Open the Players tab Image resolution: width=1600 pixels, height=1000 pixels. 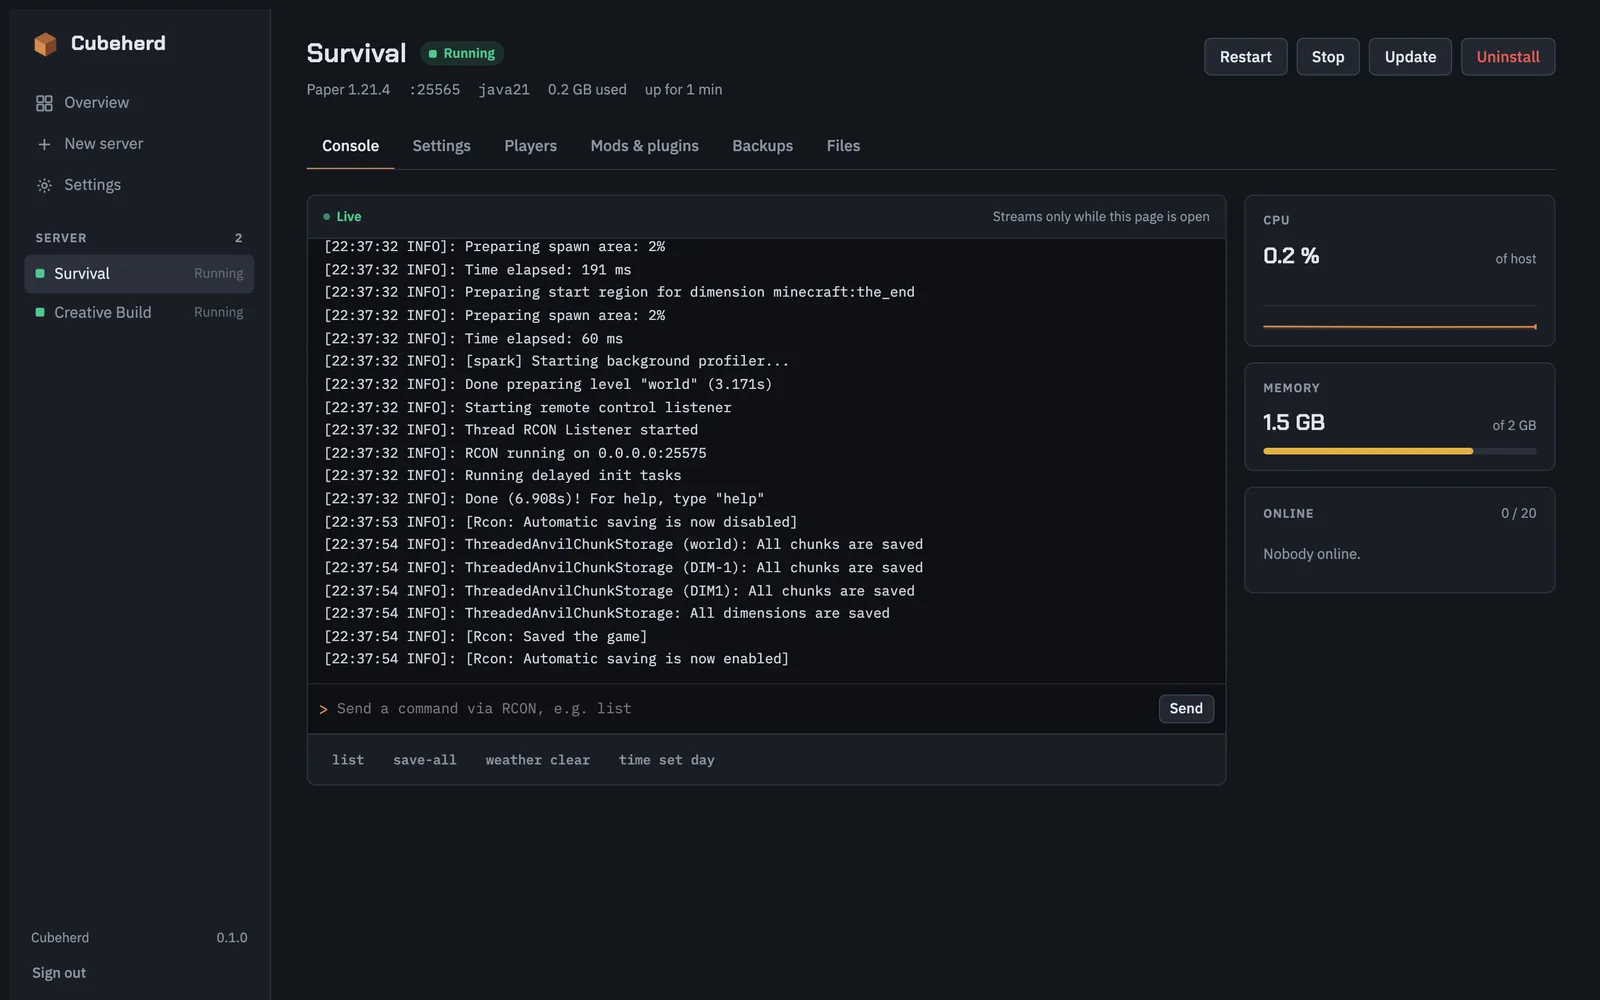(530, 146)
